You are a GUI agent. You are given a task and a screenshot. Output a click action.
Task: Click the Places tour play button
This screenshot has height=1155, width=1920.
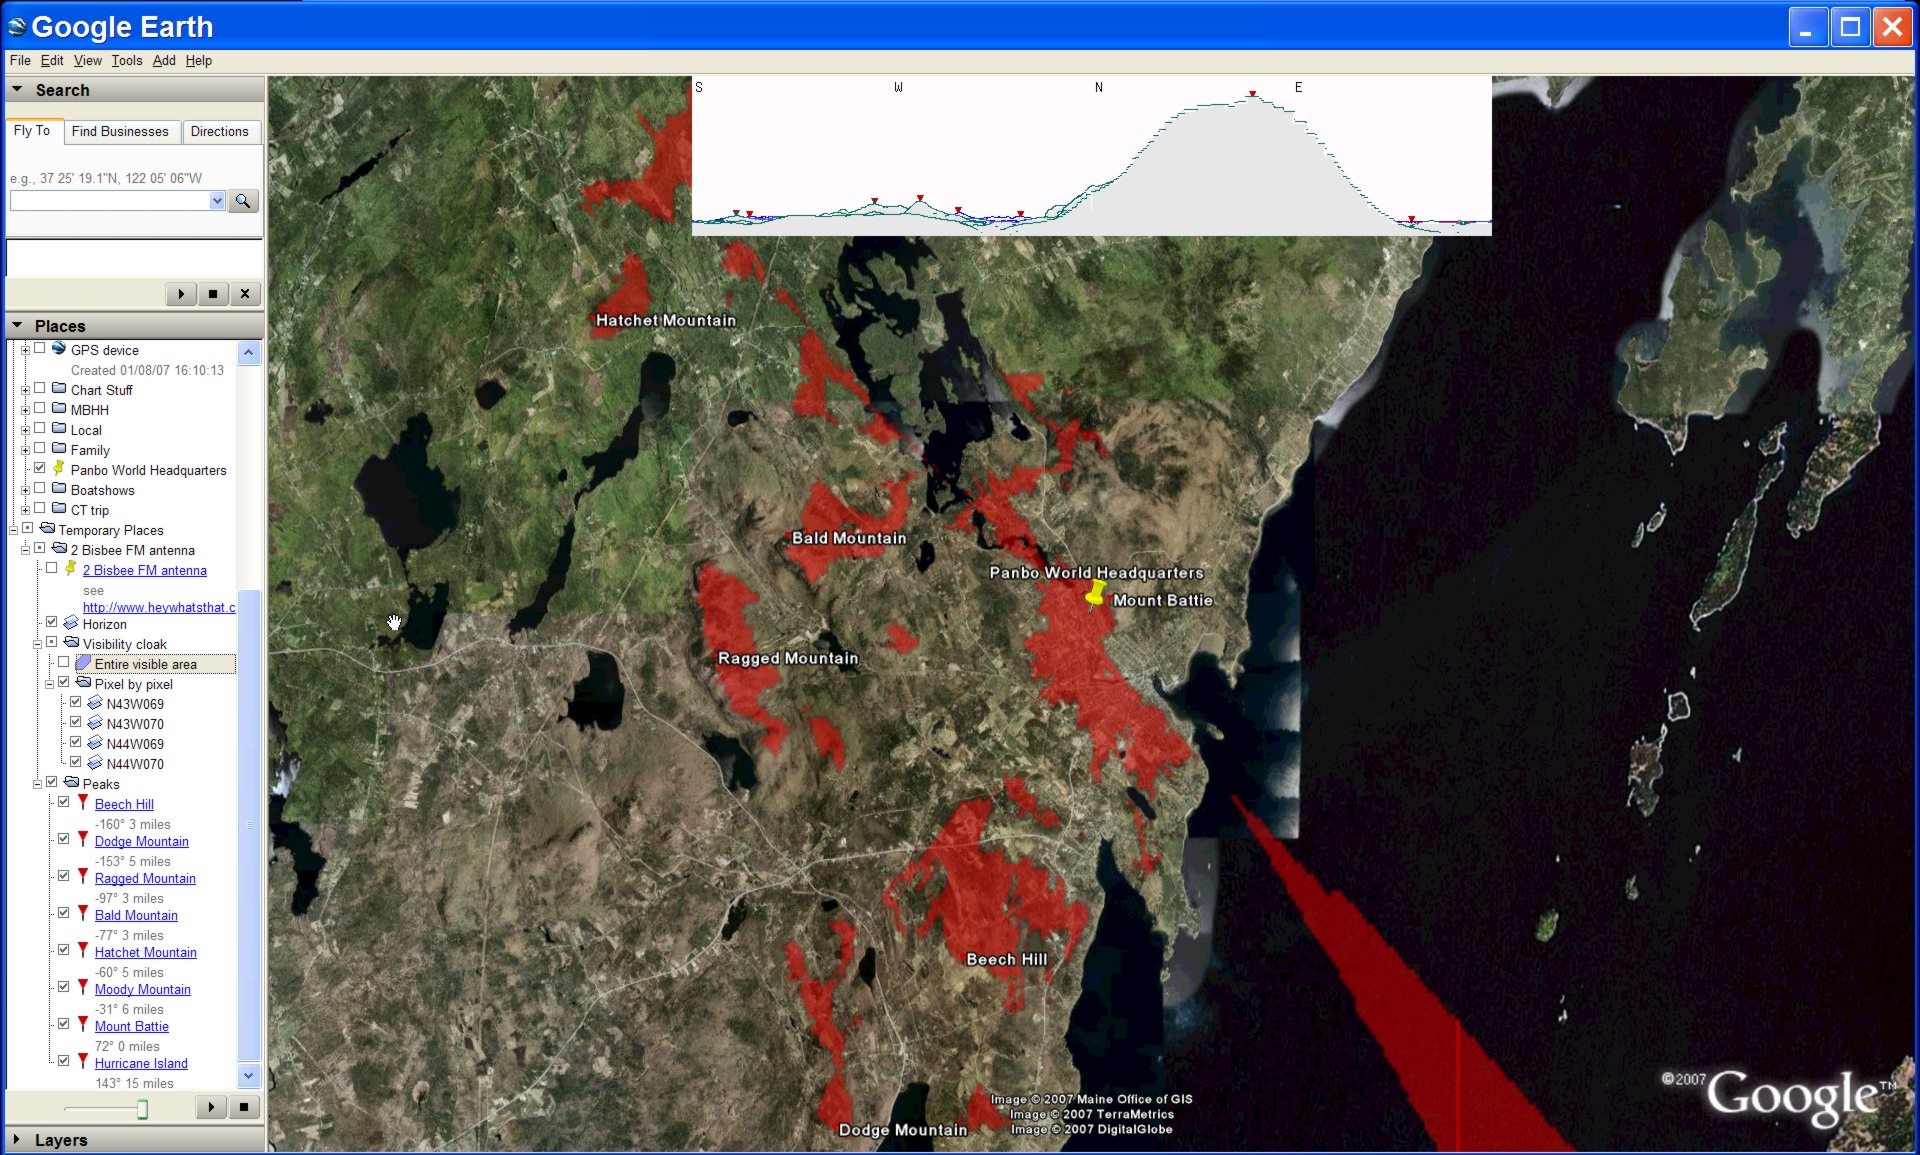(x=211, y=1107)
